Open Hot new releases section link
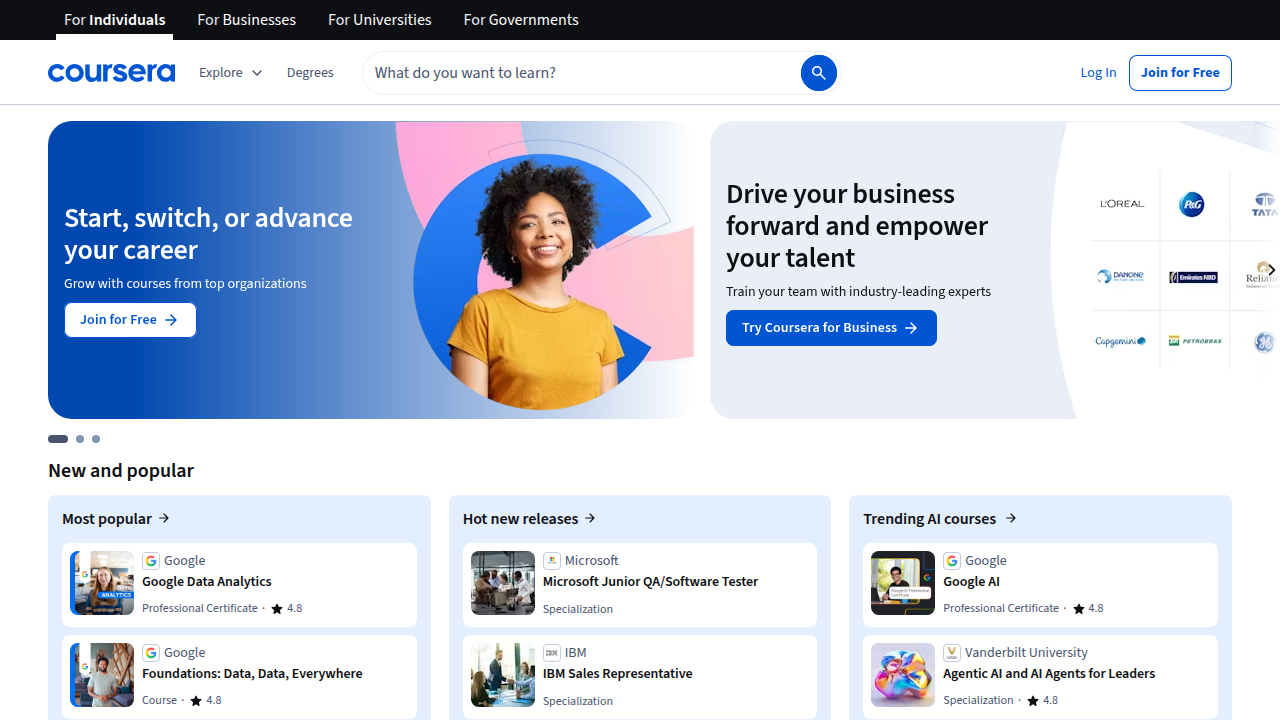 pos(529,518)
